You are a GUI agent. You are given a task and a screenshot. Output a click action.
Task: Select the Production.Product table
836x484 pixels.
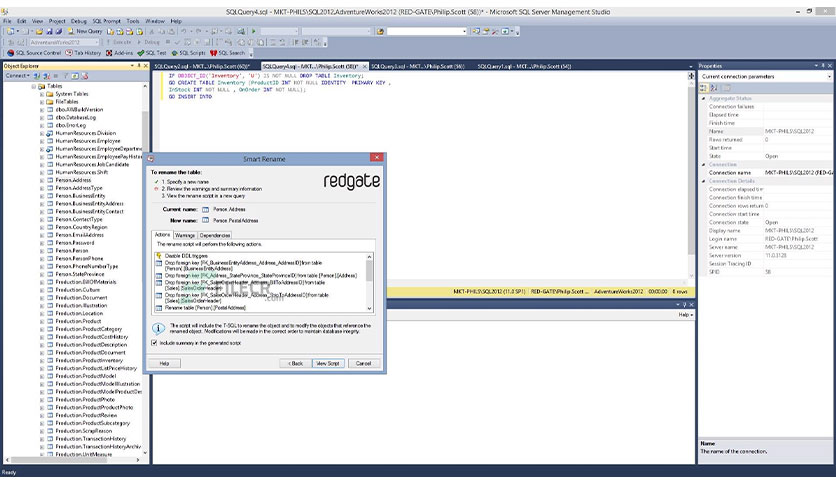click(x=78, y=321)
